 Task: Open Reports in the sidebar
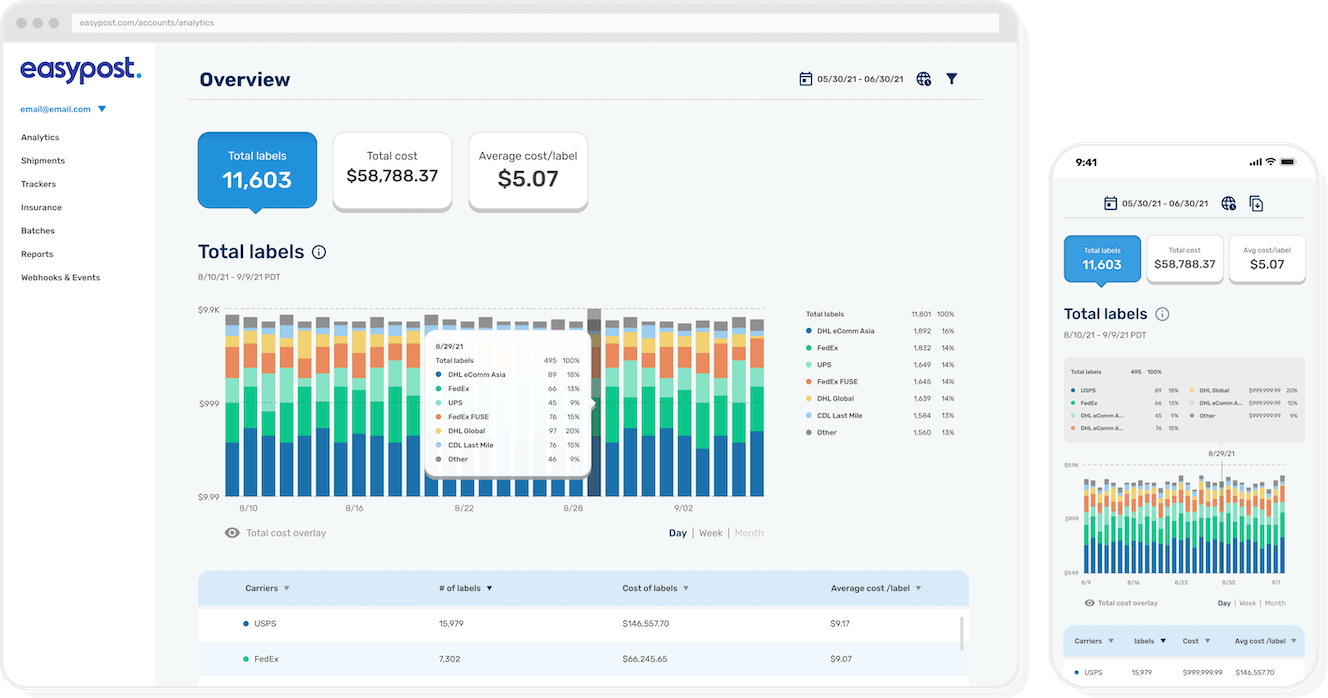pyautogui.click(x=37, y=254)
